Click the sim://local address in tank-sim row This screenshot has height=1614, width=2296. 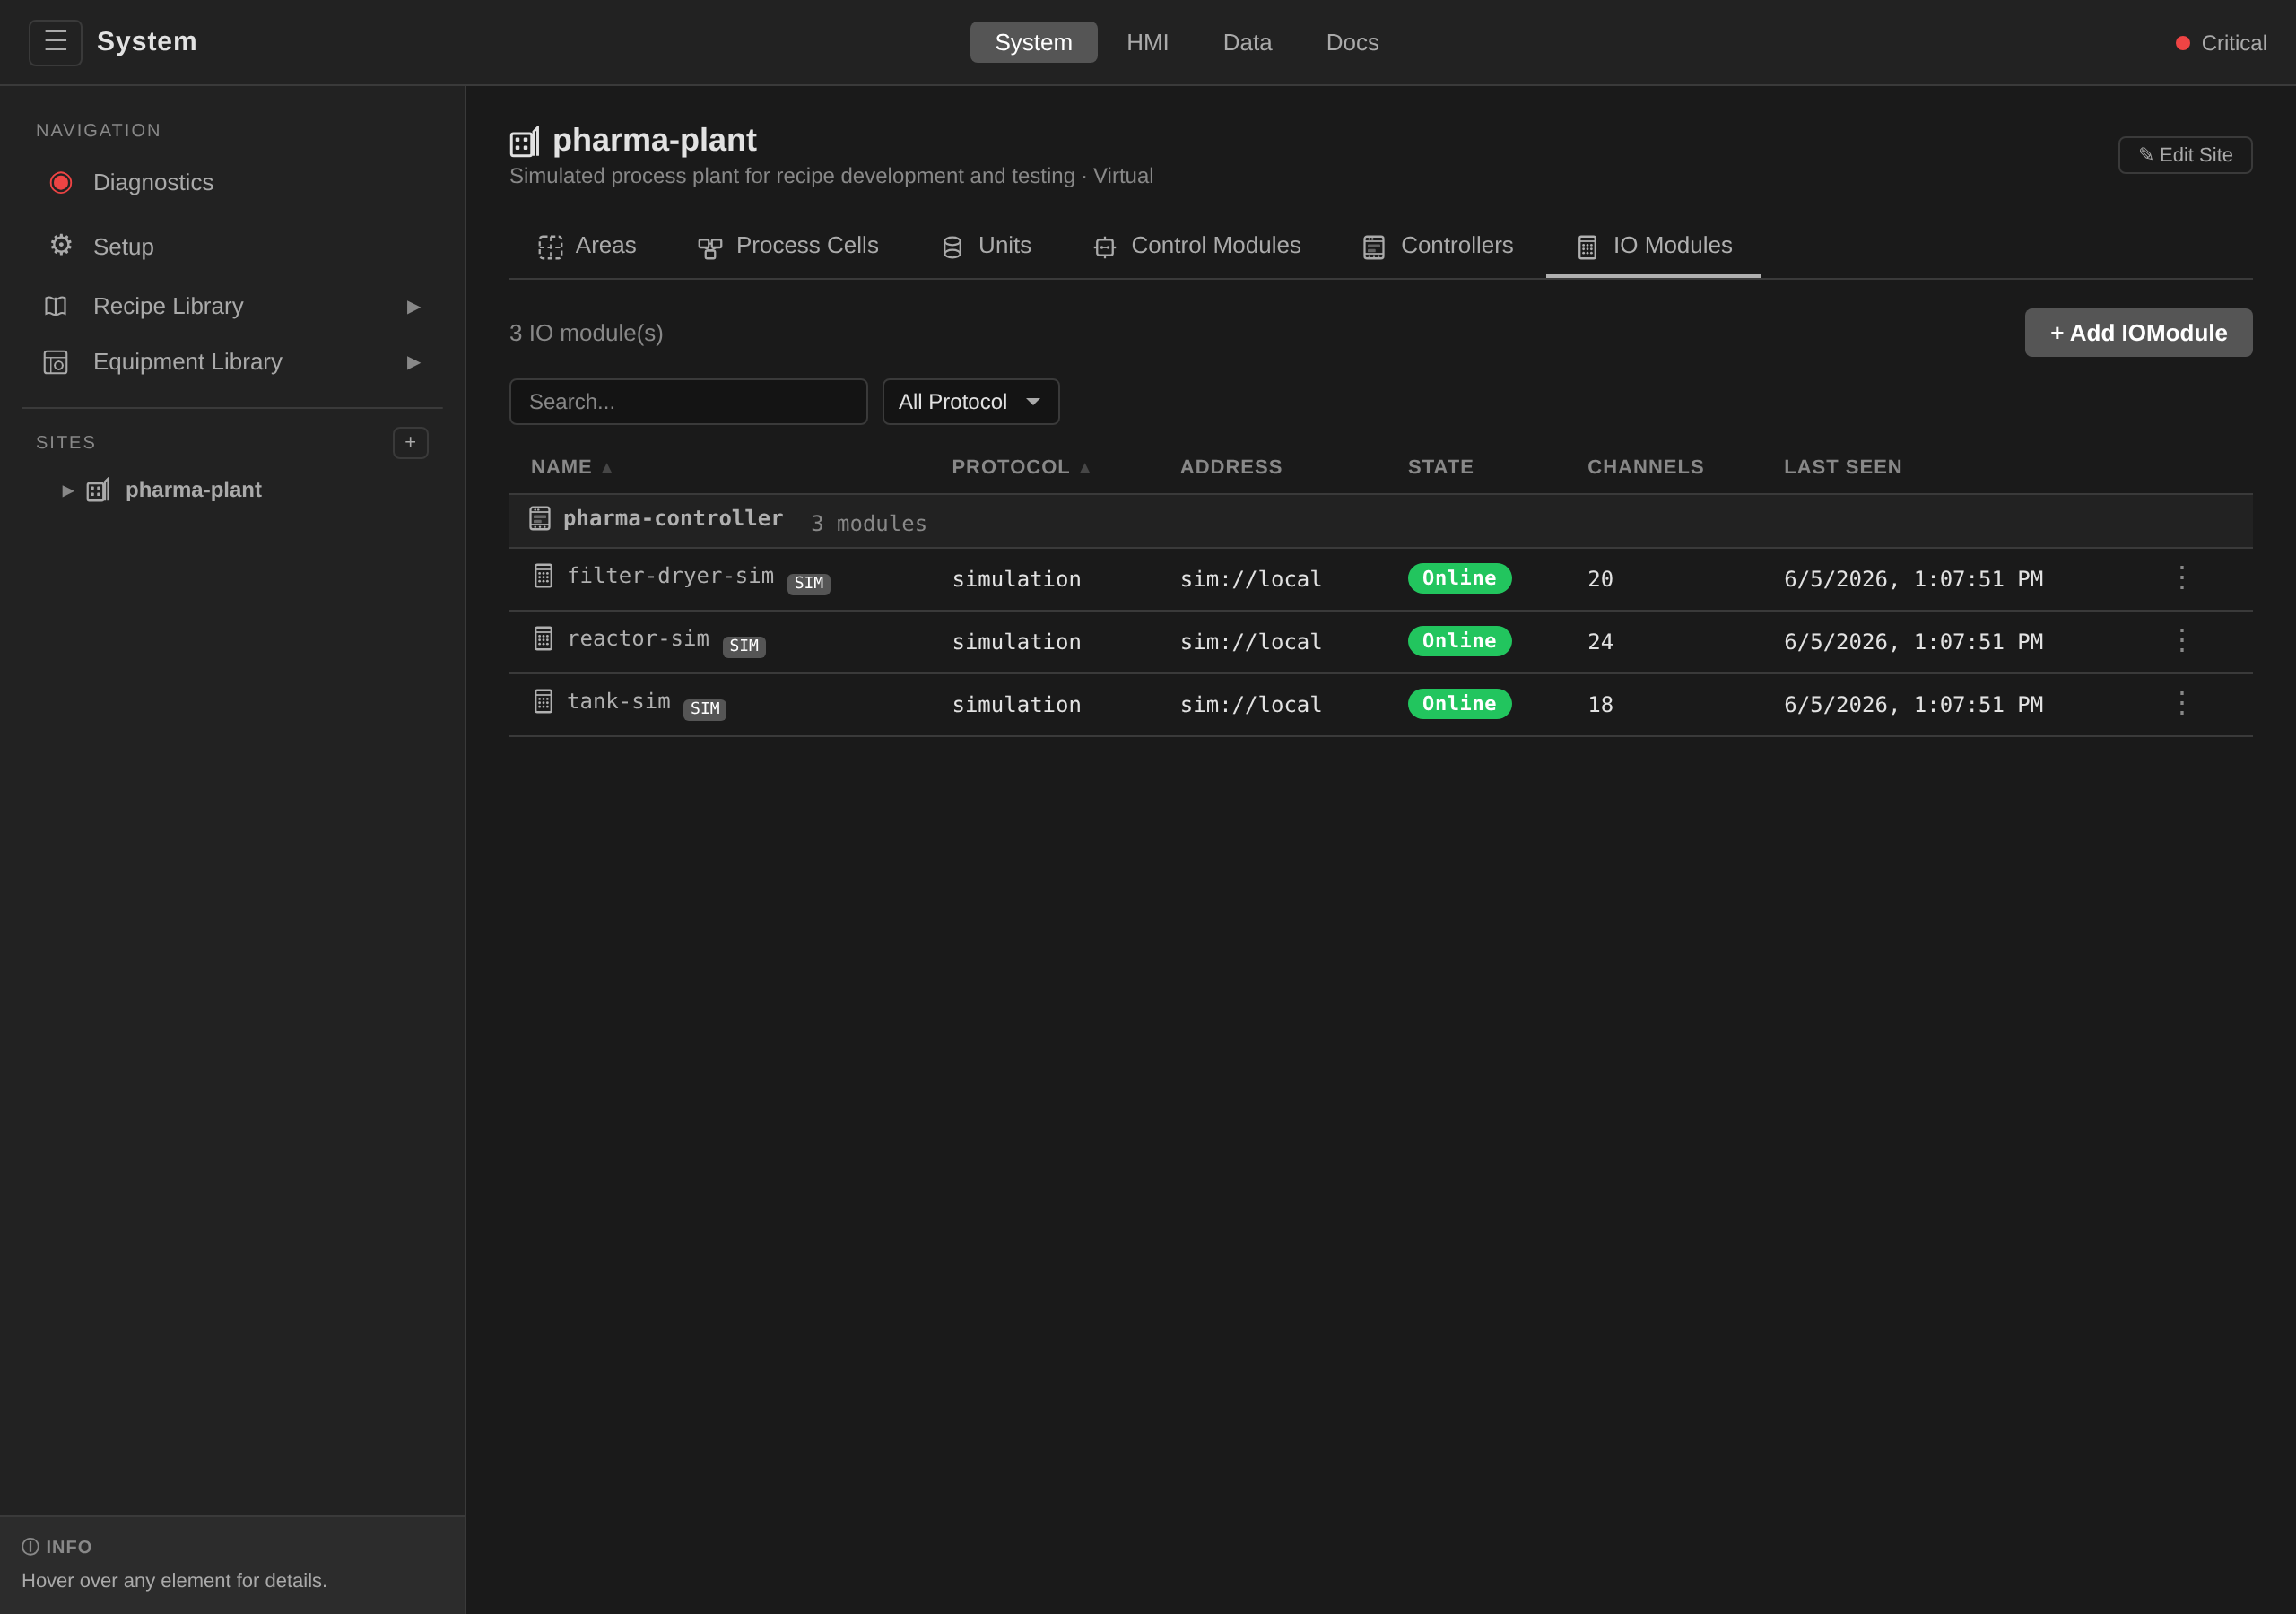click(1250, 705)
